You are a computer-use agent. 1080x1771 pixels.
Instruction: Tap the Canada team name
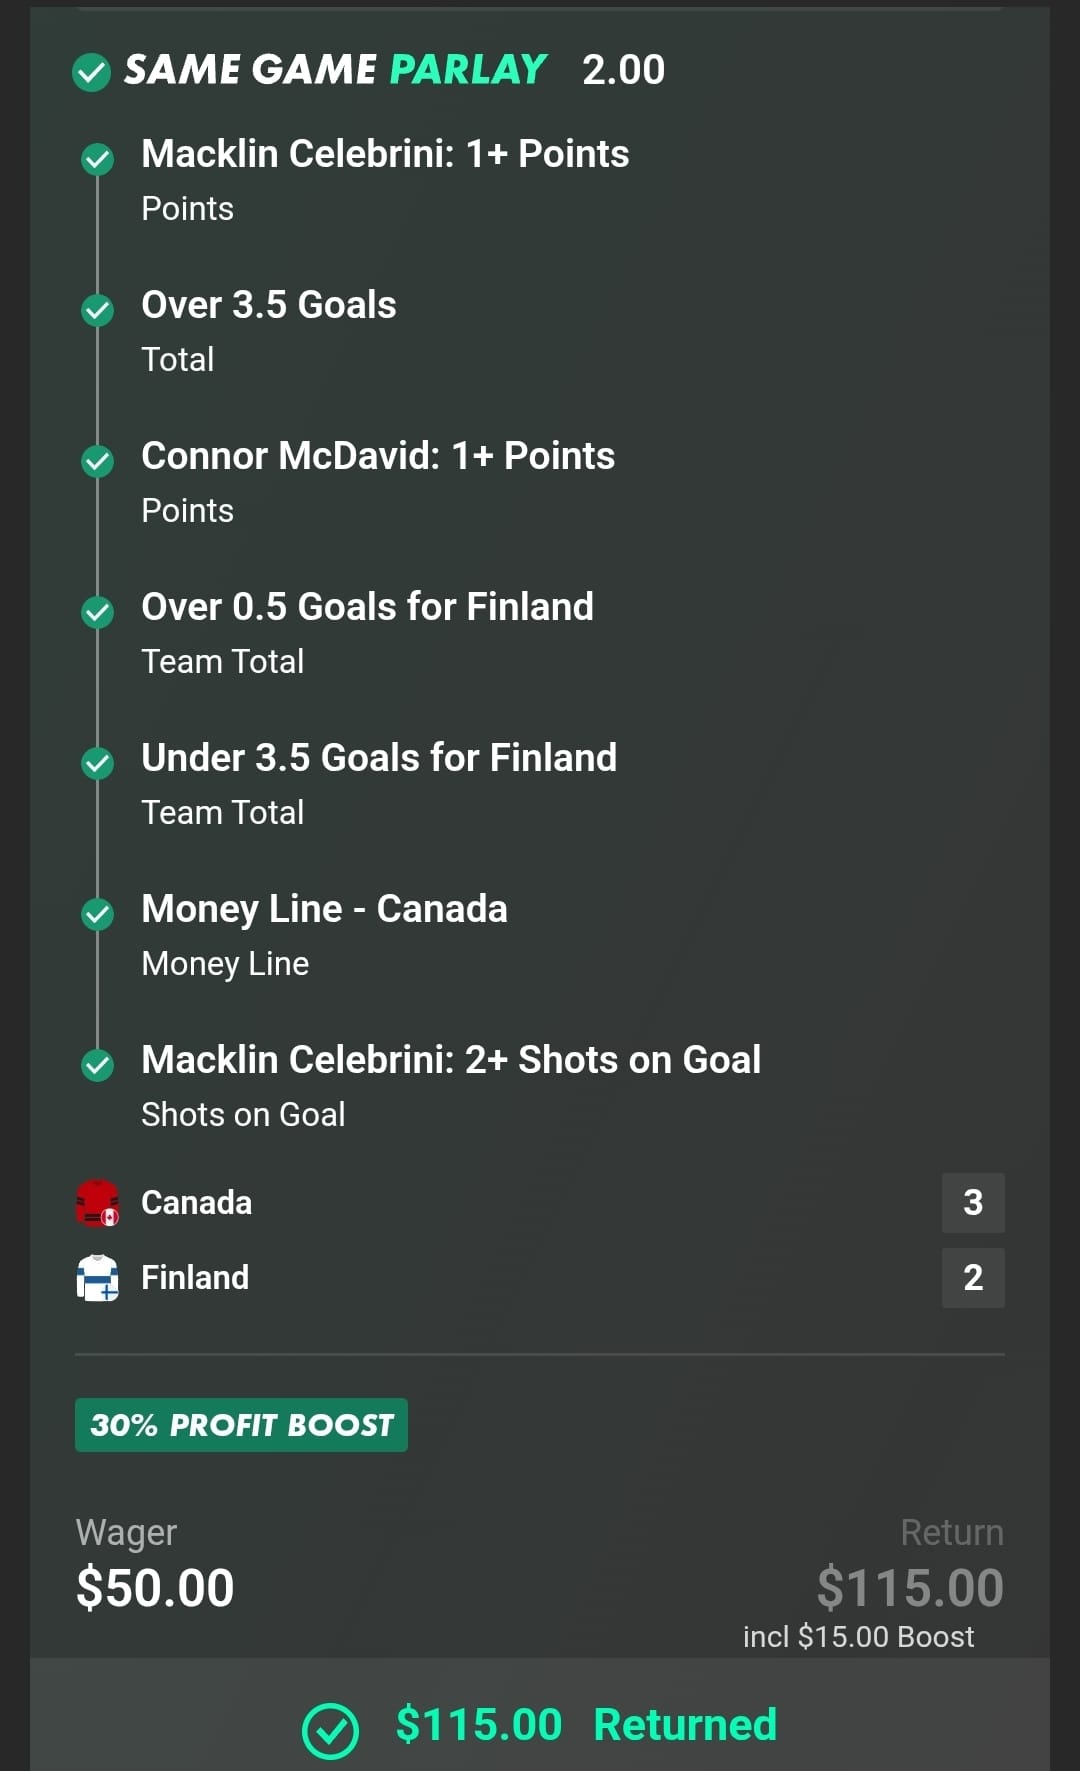pyautogui.click(x=196, y=1202)
